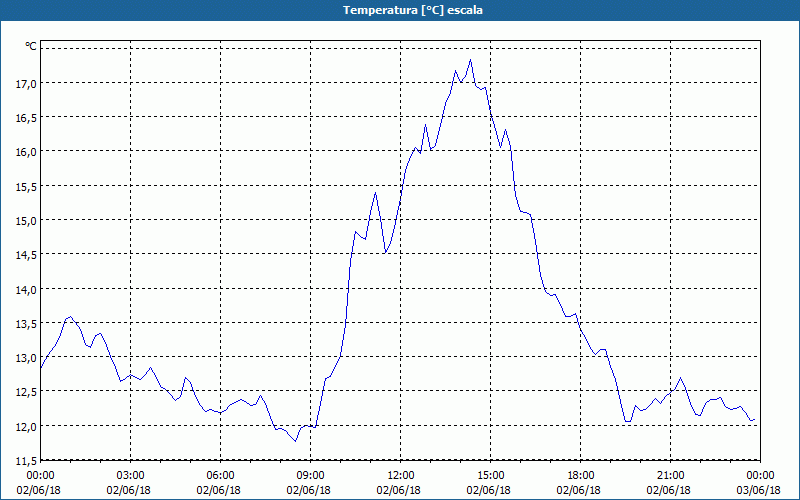Image resolution: width=800 pixels, height=500 pixels.
Task: Select the 17,0 y-axis value
Action: (x=27, y=83)
